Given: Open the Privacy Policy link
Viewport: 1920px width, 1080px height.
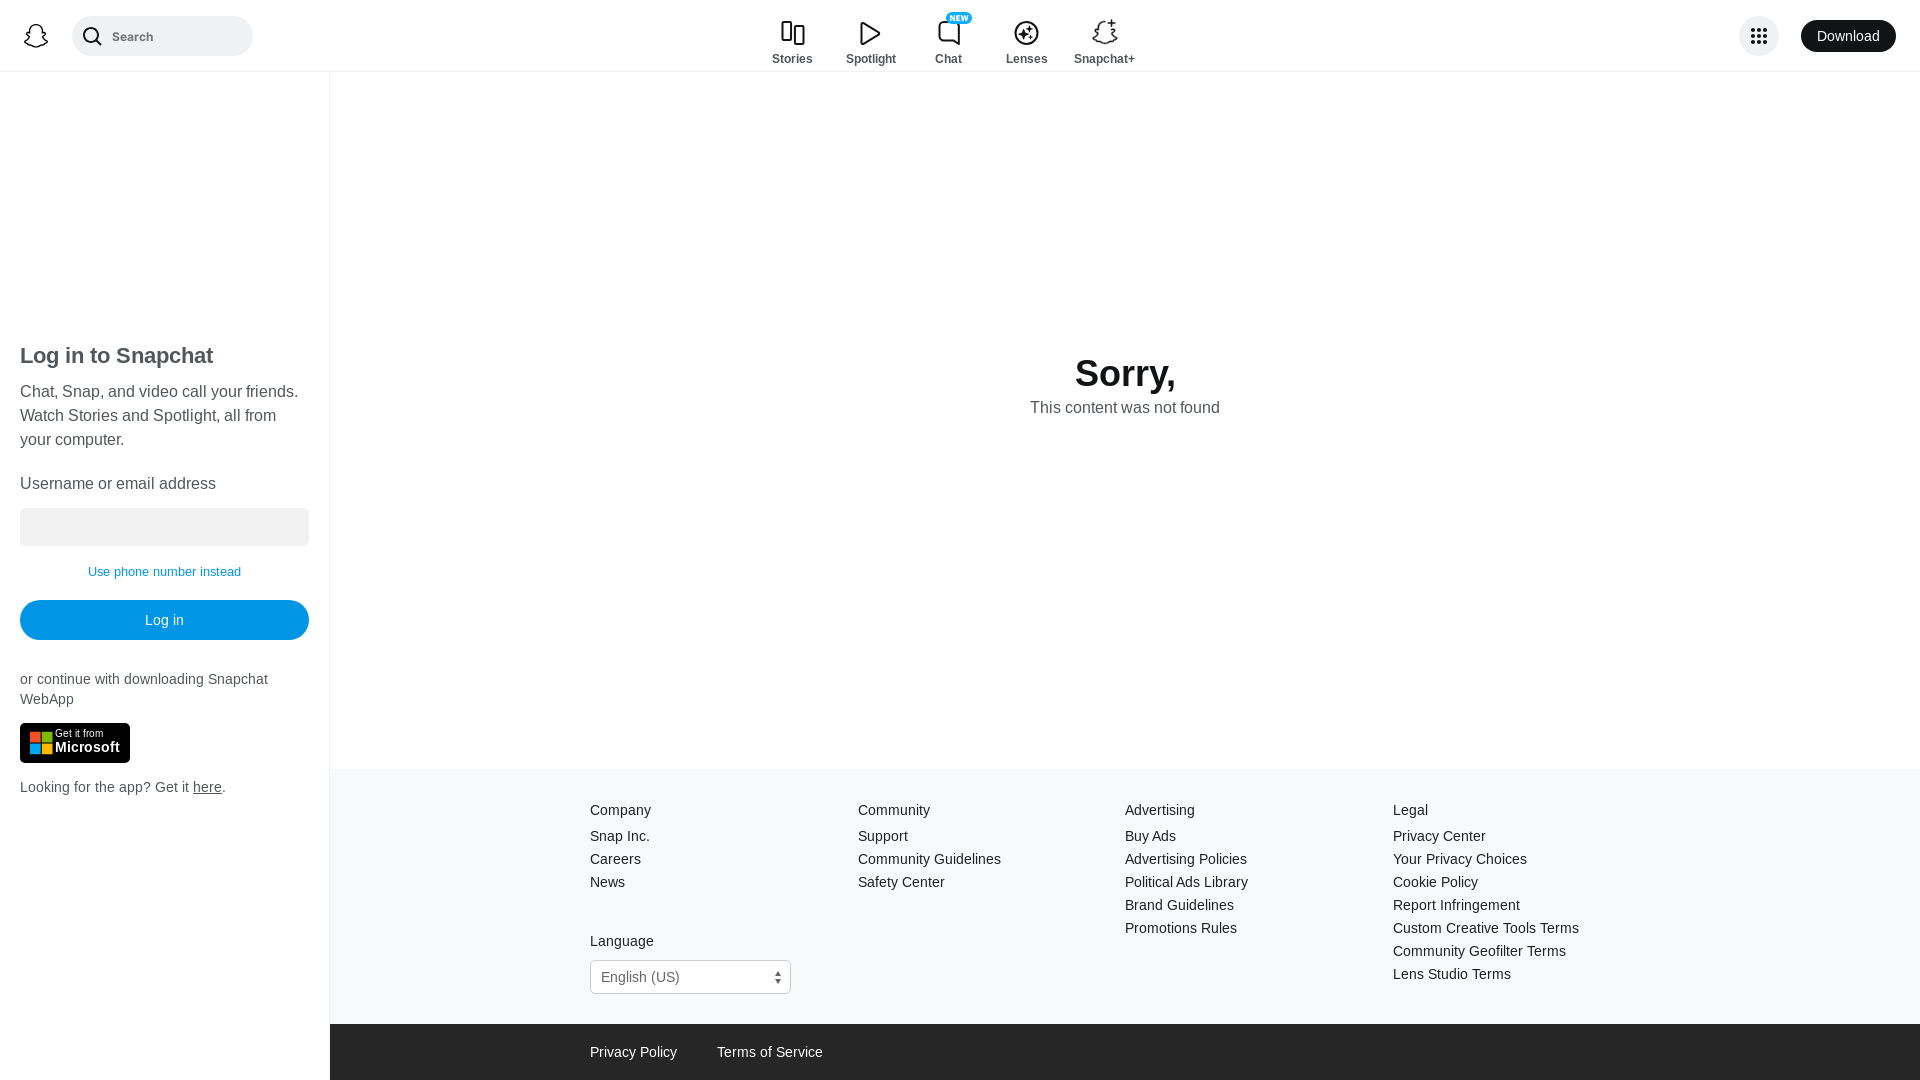Looking at the screenshot, I should coord(633,1052).
